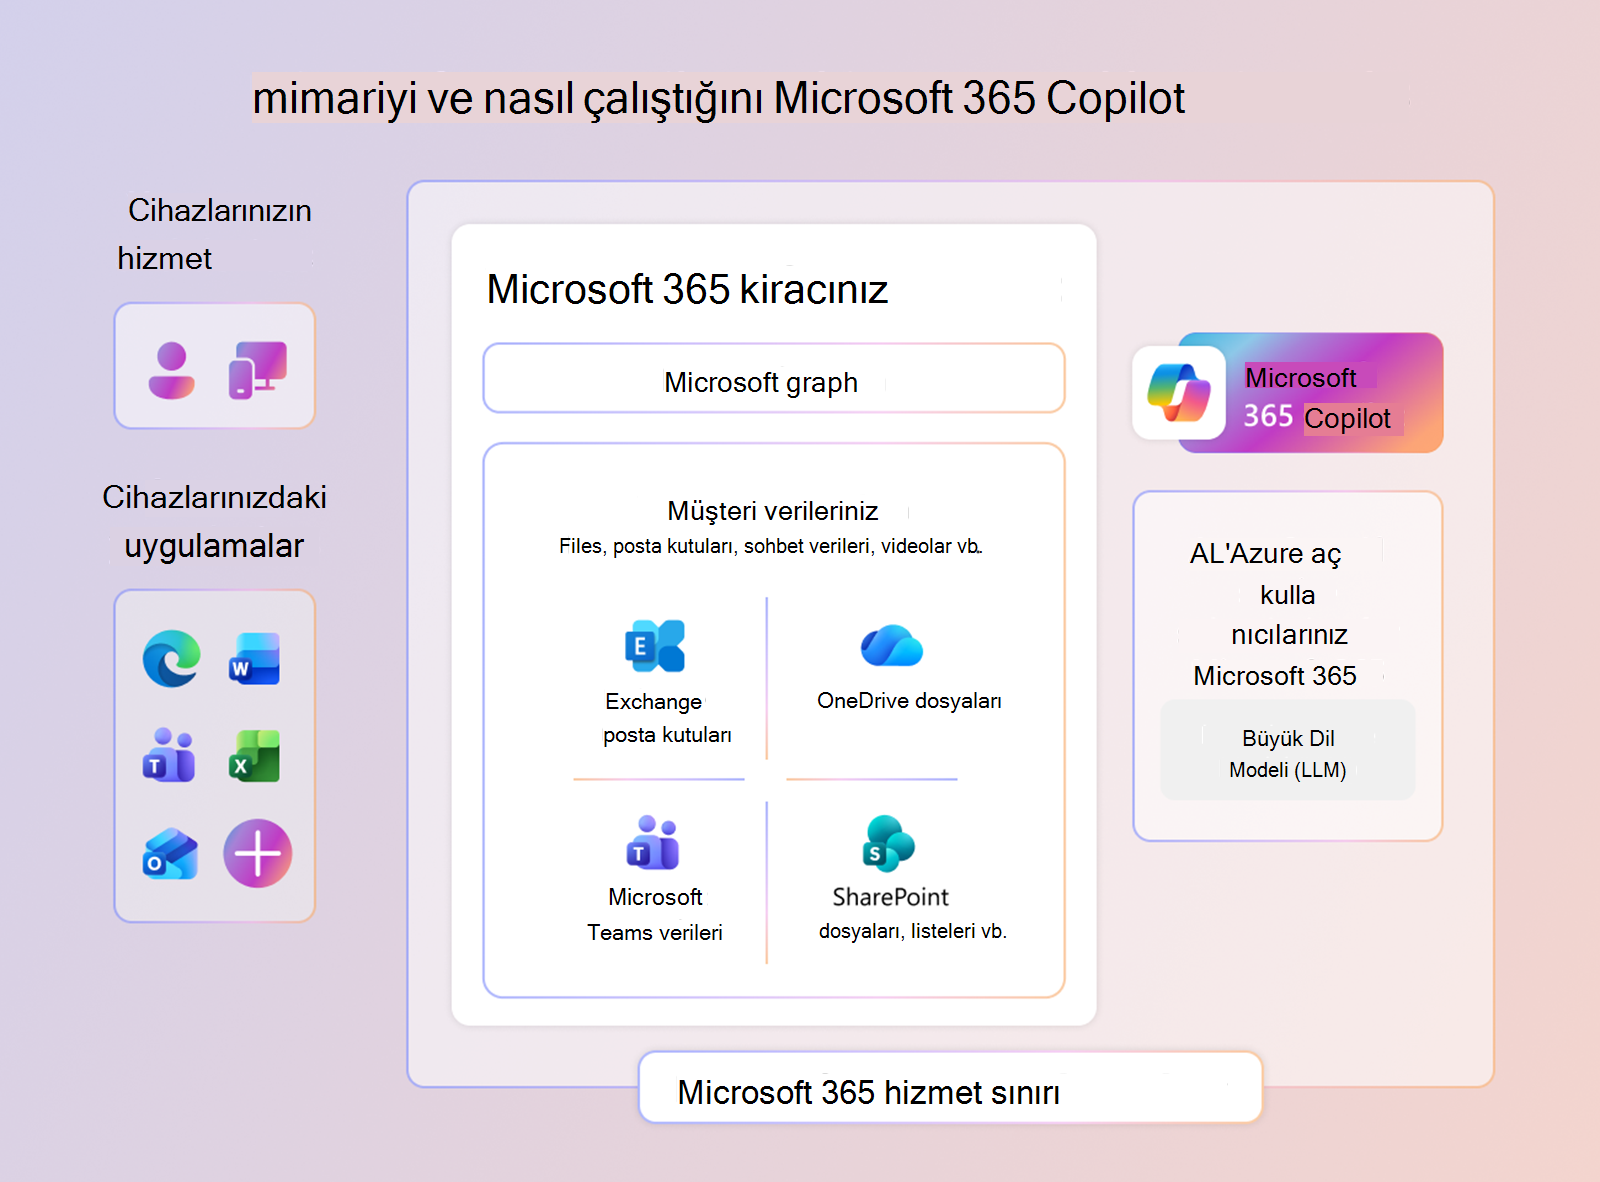Viewport: 1600px width, 1182px height.
Task: Click the 'Exchange posta kutuları' label
Action: click(x=667, y=718)
